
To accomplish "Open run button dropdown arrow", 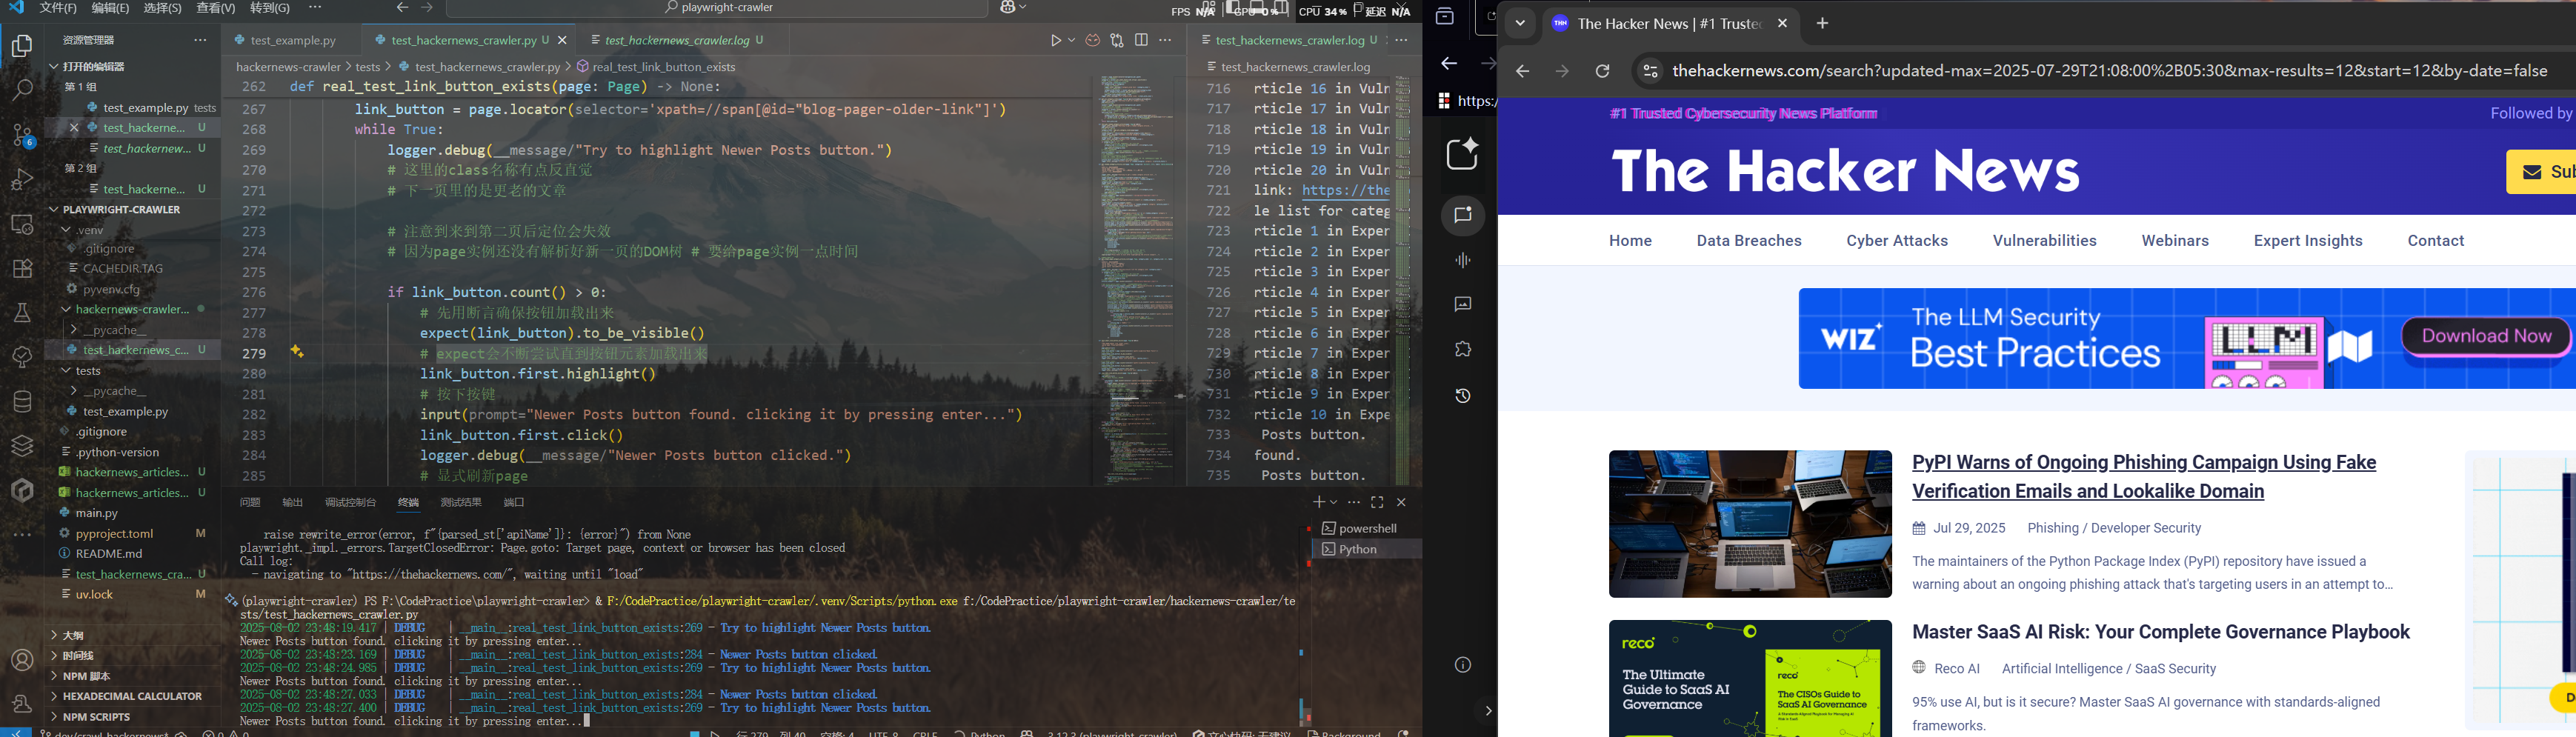I will [x=1071, y=40].
